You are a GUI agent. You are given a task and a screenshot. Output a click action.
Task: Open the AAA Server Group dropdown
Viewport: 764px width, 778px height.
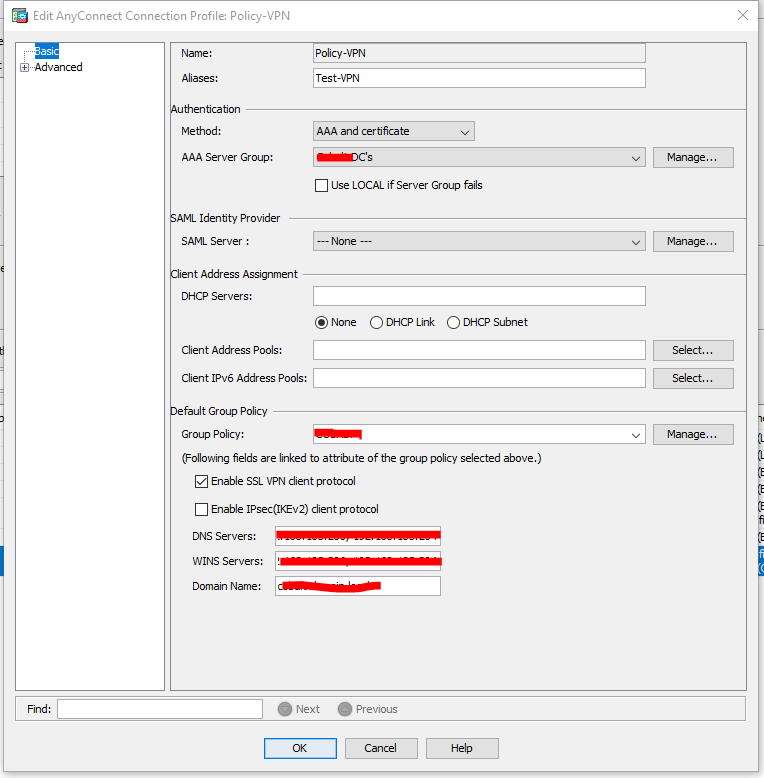(x=479, y=157)
